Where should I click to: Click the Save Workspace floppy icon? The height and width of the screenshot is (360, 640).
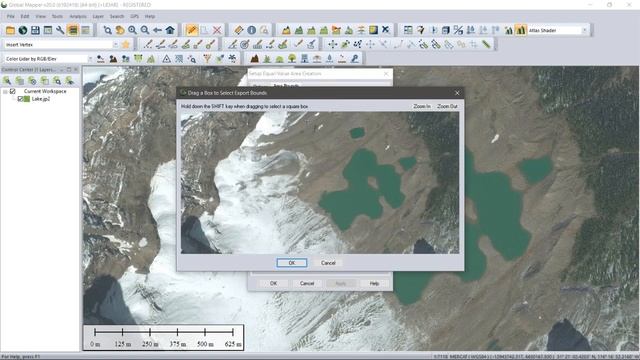coord(36,30)
